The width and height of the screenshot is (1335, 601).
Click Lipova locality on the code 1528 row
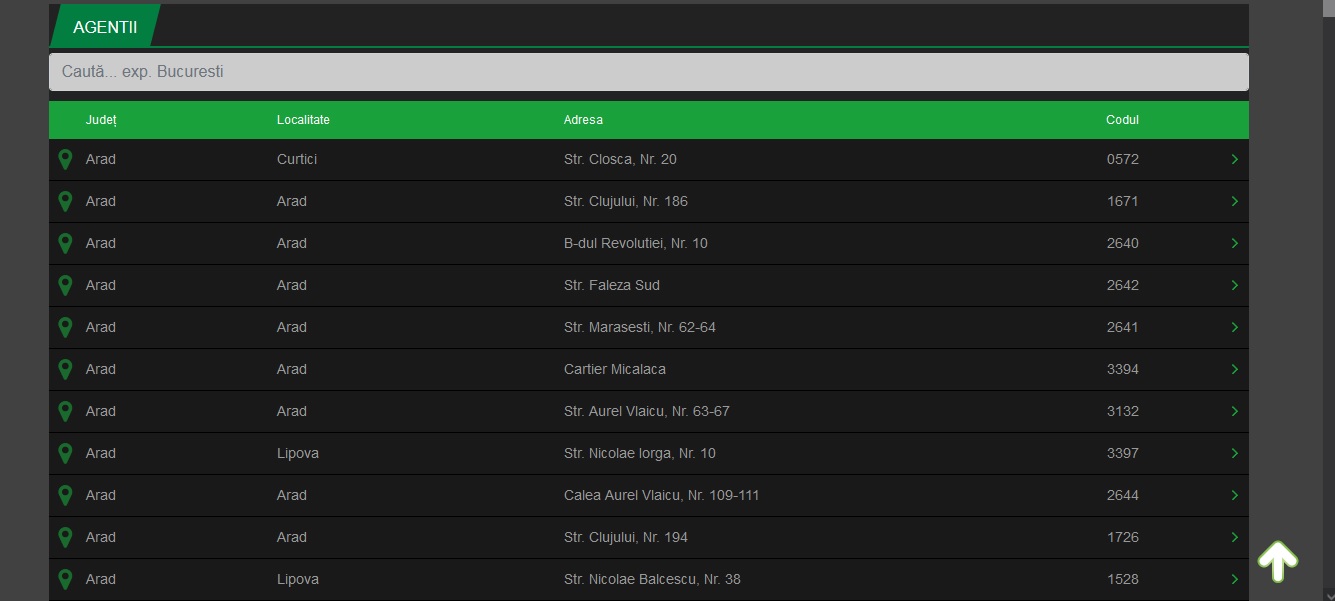[298, 579]
